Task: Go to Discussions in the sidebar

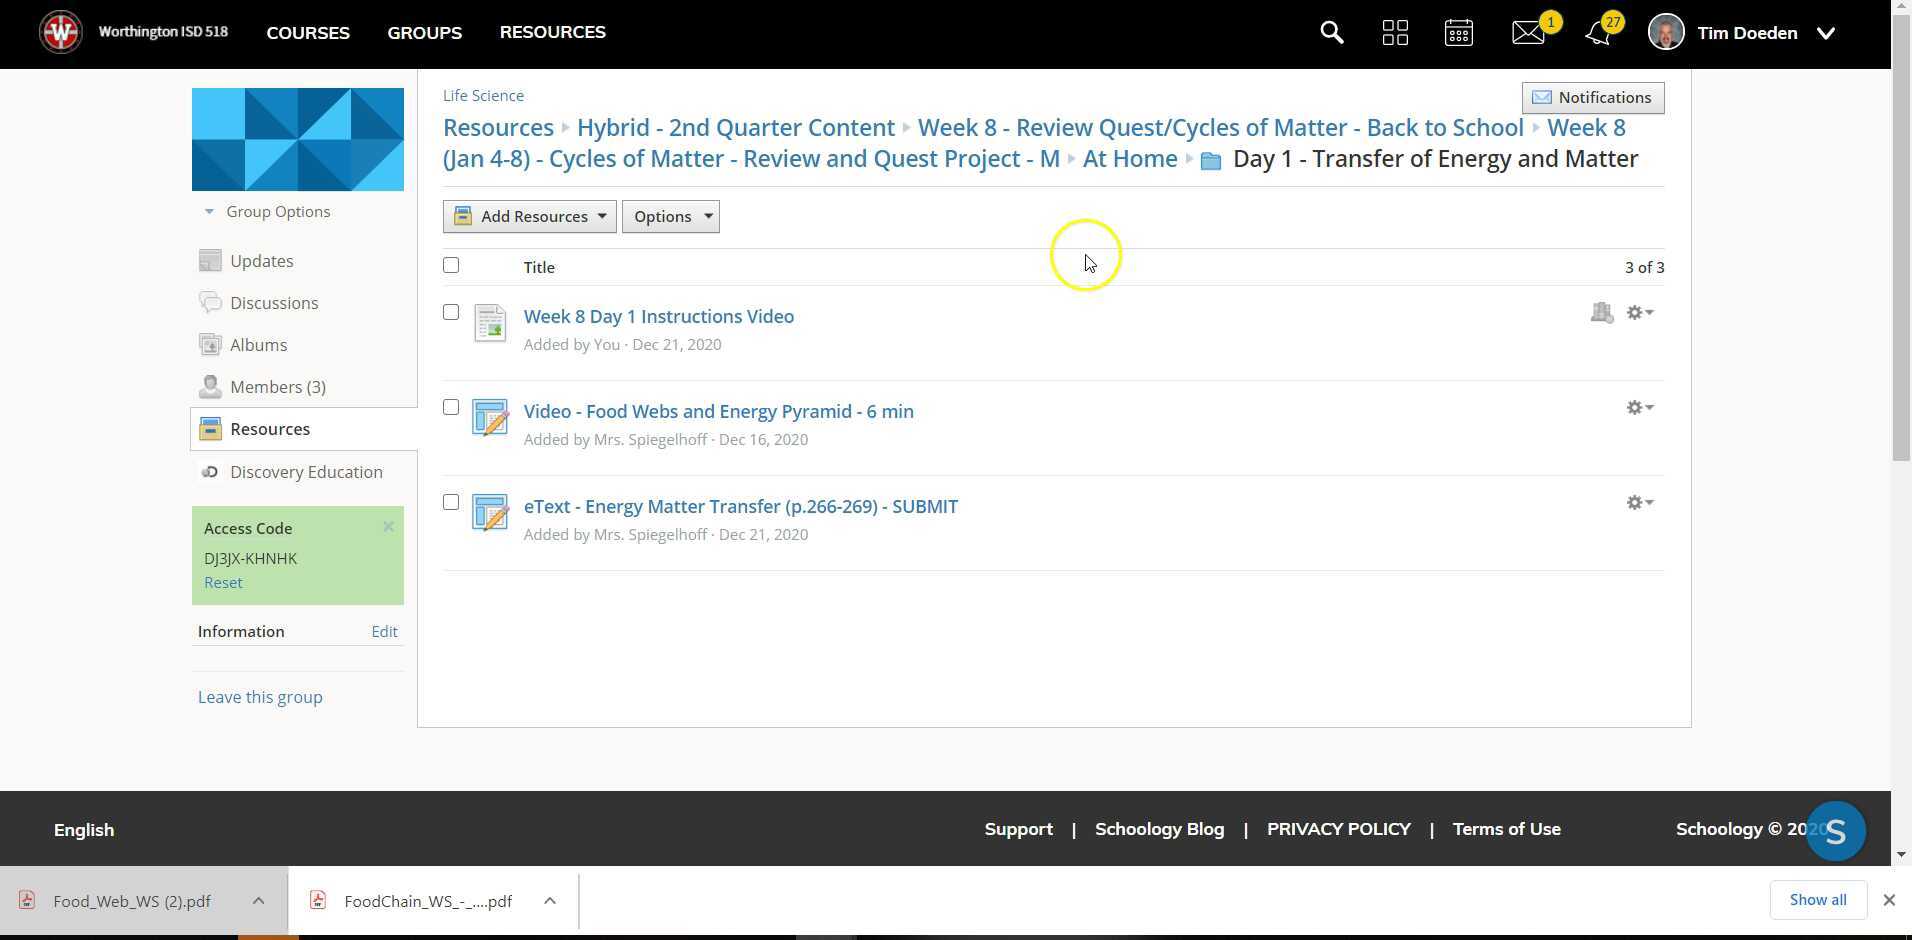Action: pos(273,303)
